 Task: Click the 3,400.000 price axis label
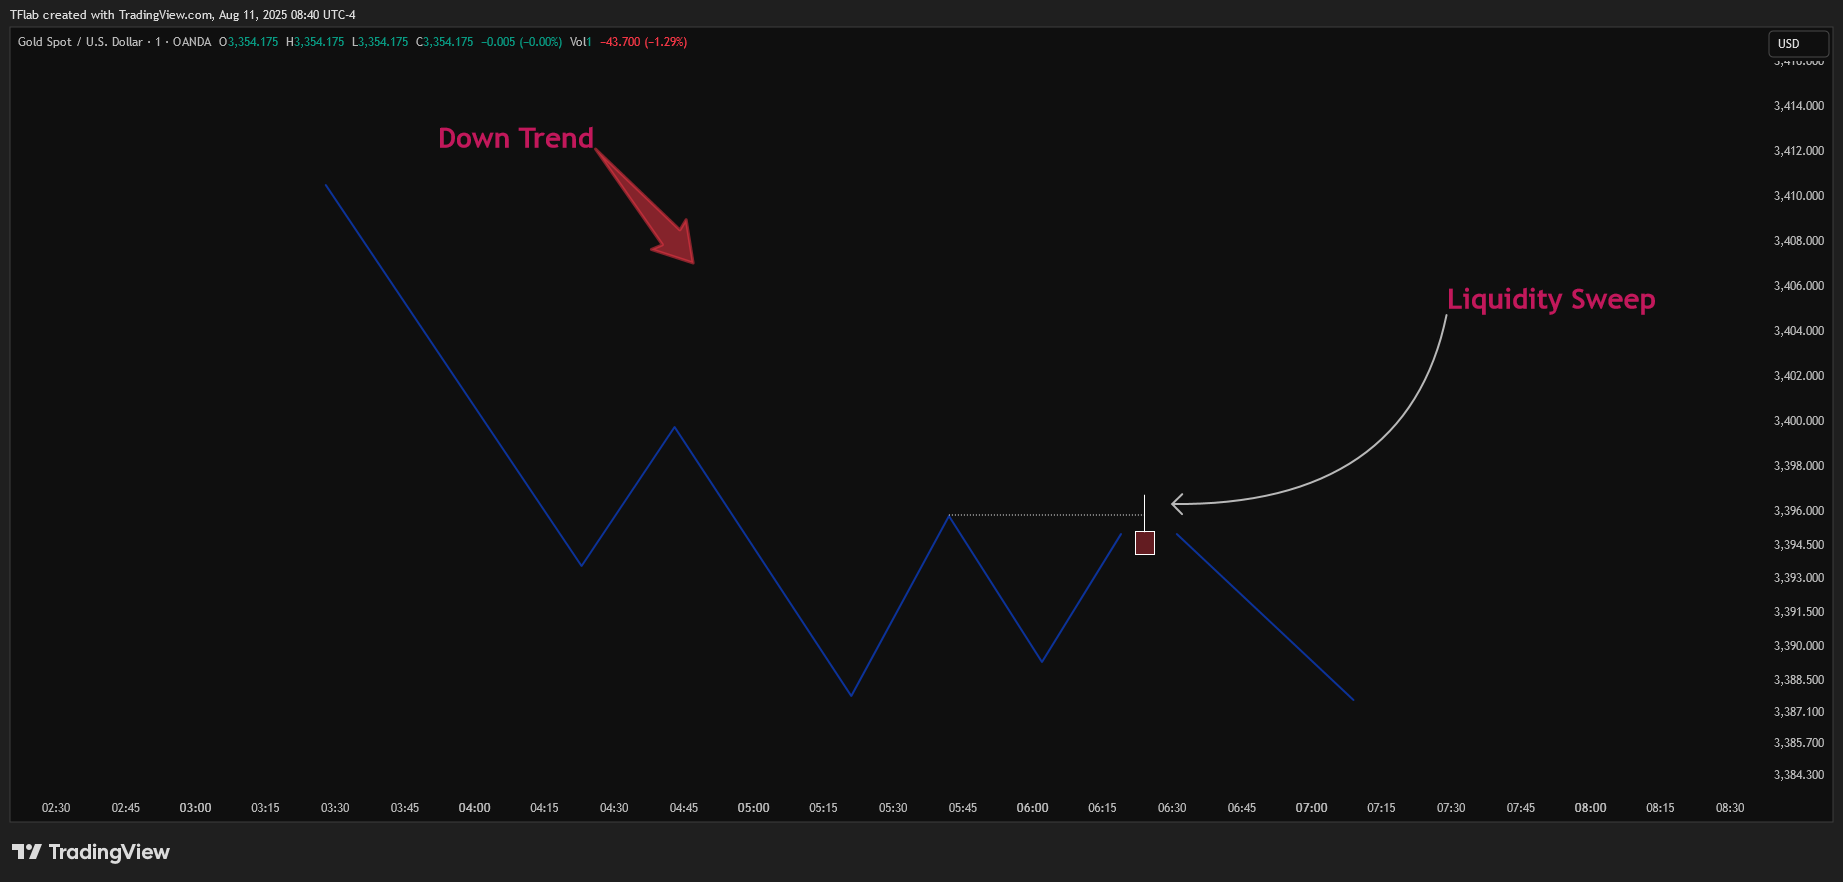(1799, 421)
